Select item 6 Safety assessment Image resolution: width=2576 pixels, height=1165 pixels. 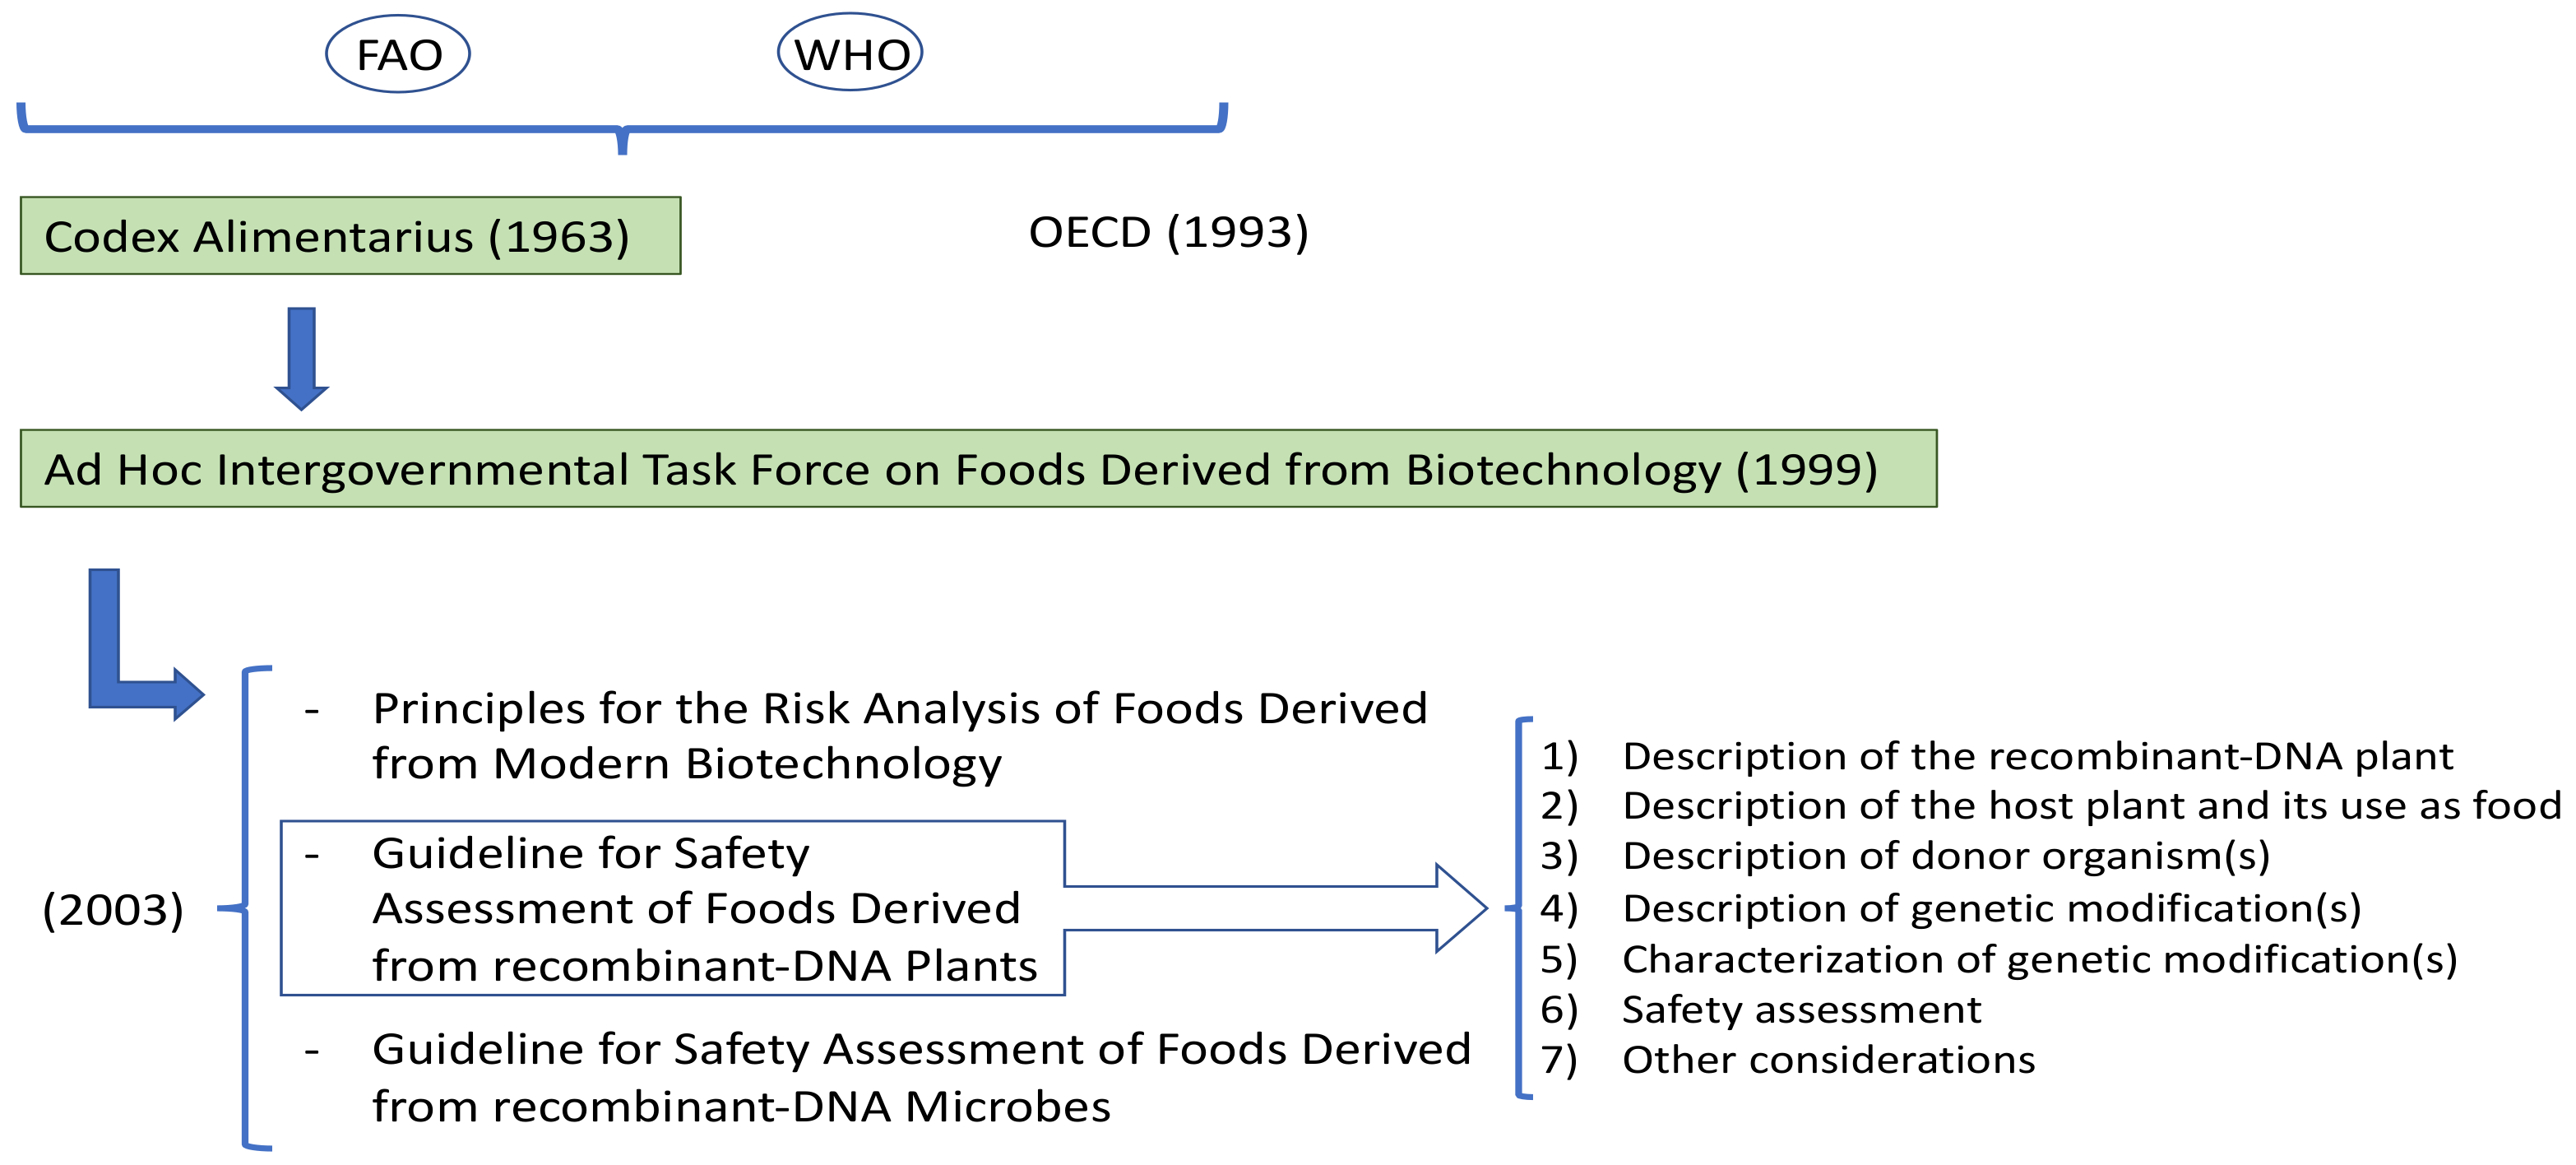(1800, 1010)
